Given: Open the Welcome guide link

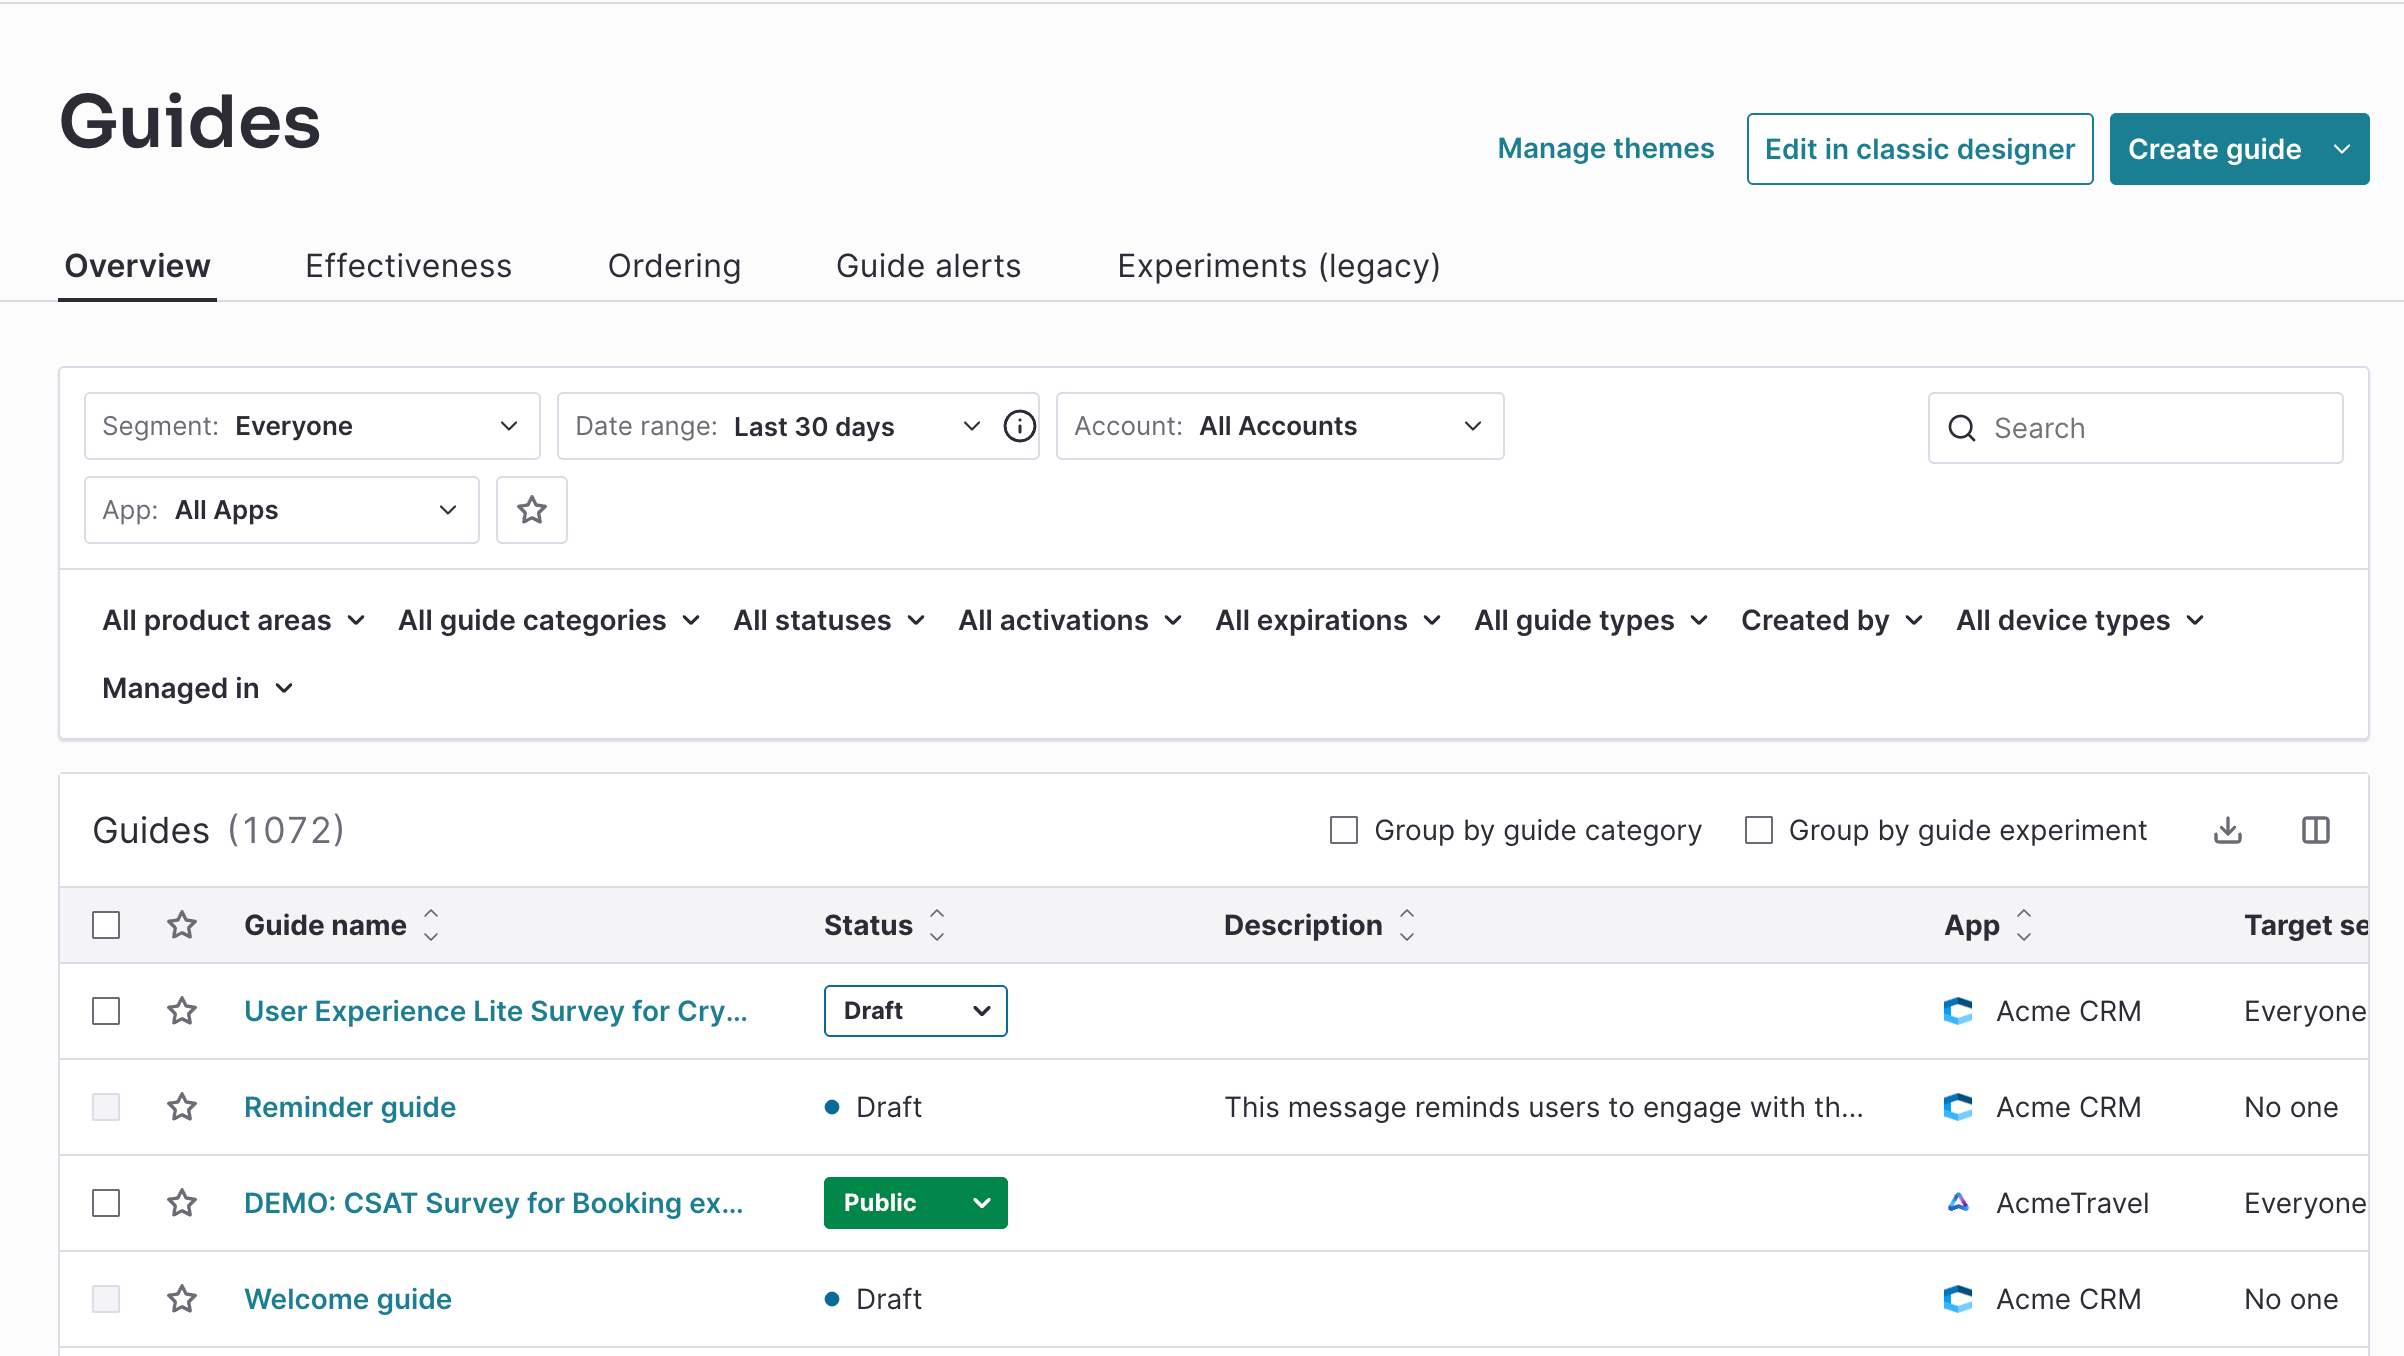Looking at the screenshot, I should click(x=348, y=1299).
